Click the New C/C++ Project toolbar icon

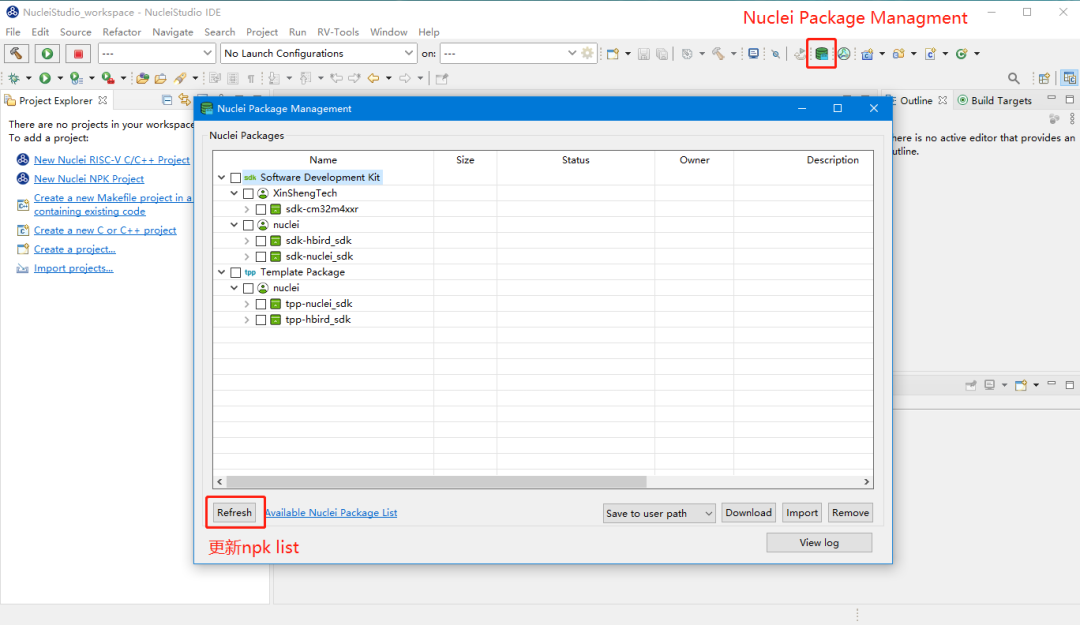click(867, 53)
